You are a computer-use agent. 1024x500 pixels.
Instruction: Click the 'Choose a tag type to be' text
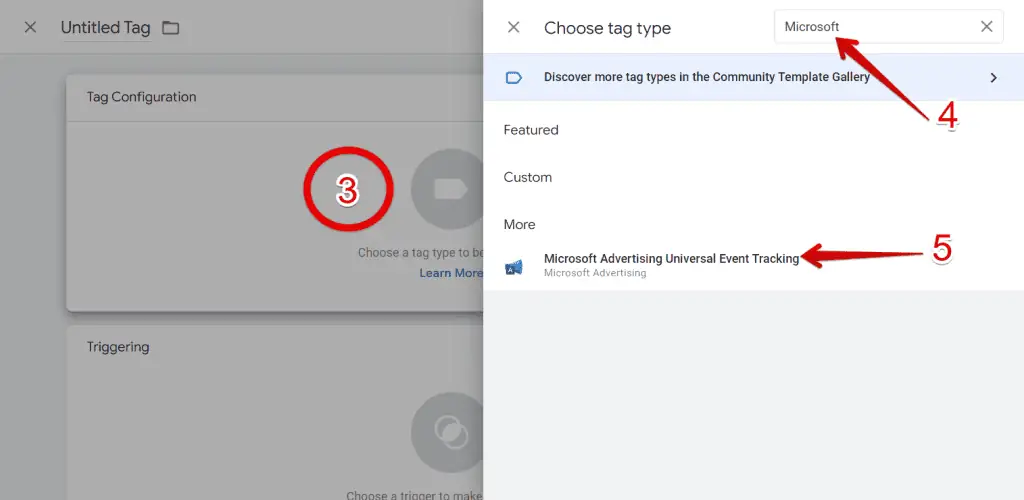tap(421, 253)
